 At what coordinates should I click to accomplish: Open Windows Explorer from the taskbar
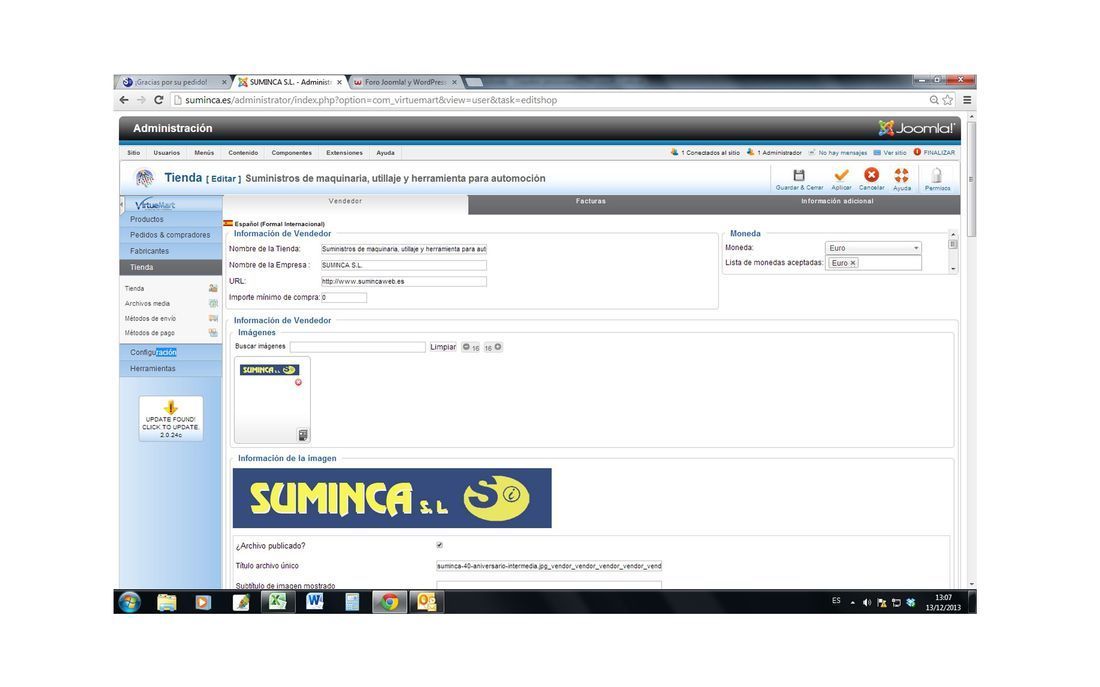tap(167, 602)
